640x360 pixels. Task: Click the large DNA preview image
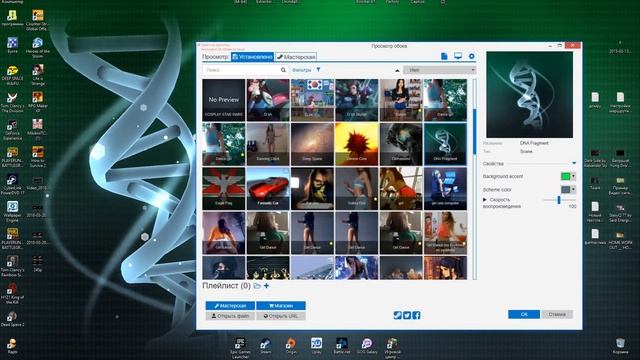click(x=529, y=95)
